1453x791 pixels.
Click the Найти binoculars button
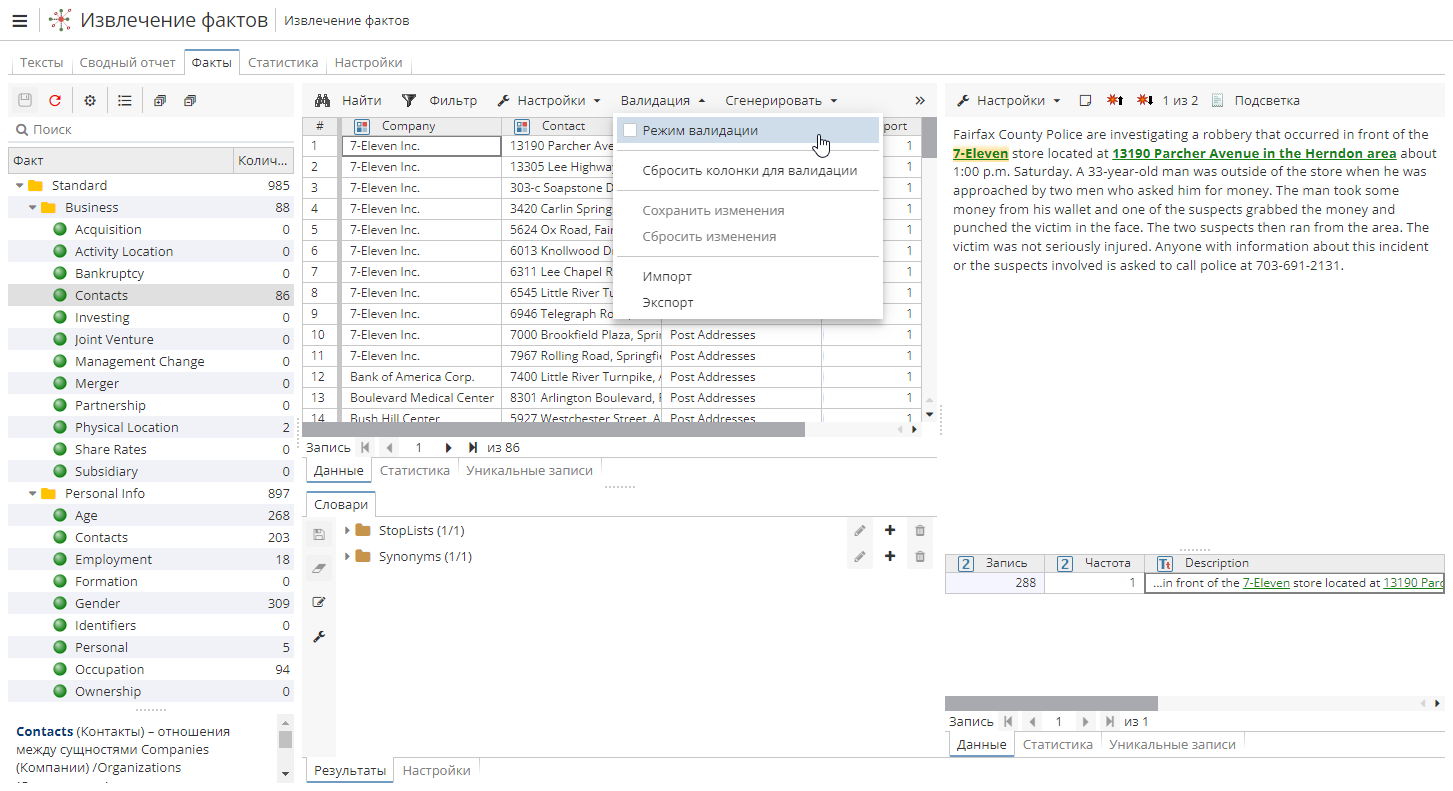click(348, 101)
